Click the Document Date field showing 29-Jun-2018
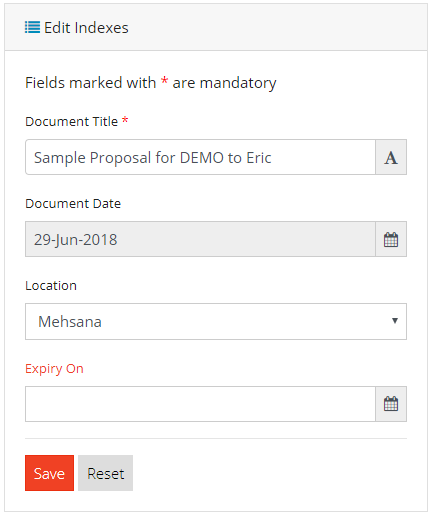The image size is (431, 523). point(200,239)
